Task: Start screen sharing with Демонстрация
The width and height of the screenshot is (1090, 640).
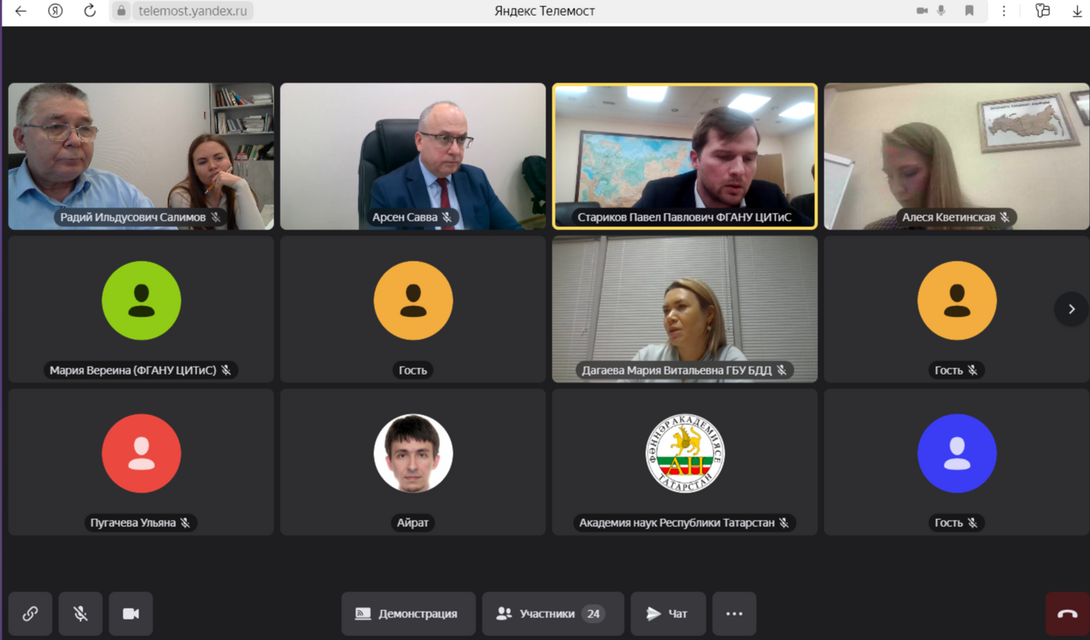Action: point(407,614)
